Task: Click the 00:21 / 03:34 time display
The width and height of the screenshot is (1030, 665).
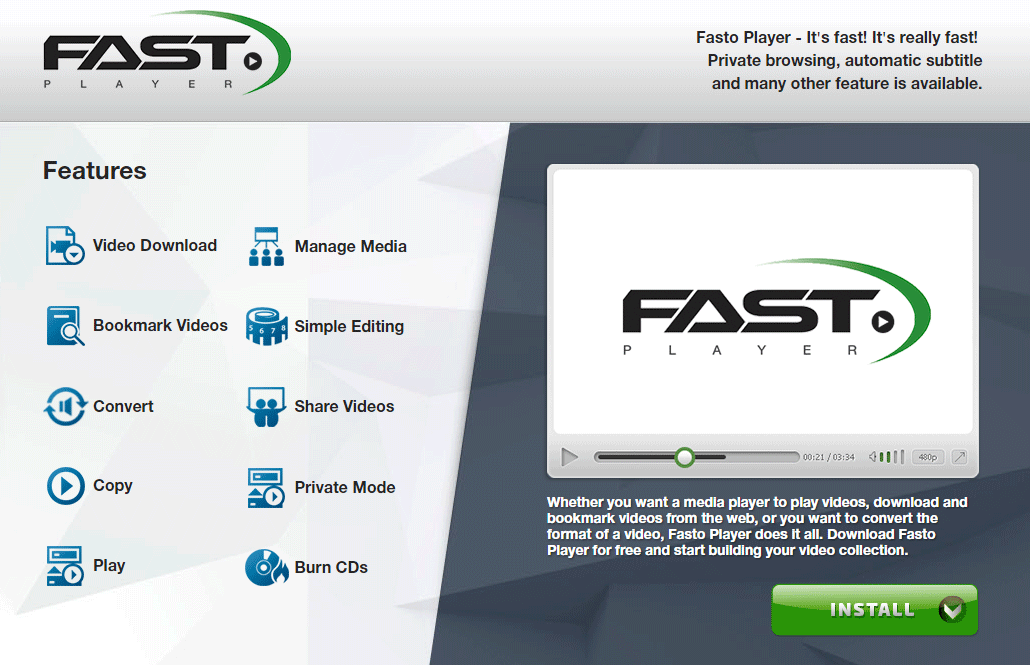Action: click(829, 457)
